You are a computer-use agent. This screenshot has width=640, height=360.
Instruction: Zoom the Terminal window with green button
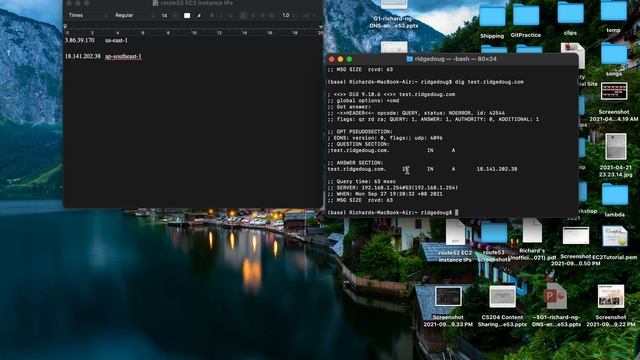(349, 59)
